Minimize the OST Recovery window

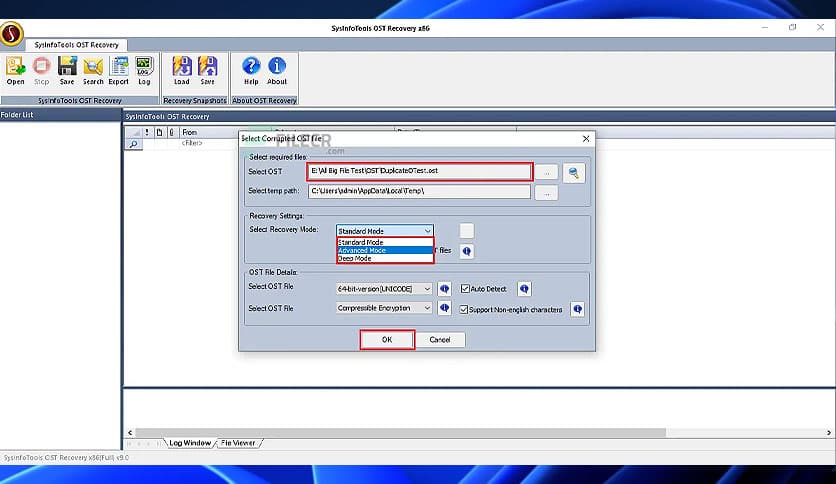[x=765, y=28]
